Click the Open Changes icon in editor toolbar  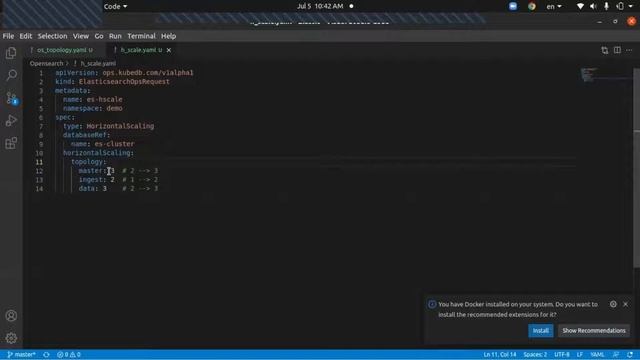point(604,50)
